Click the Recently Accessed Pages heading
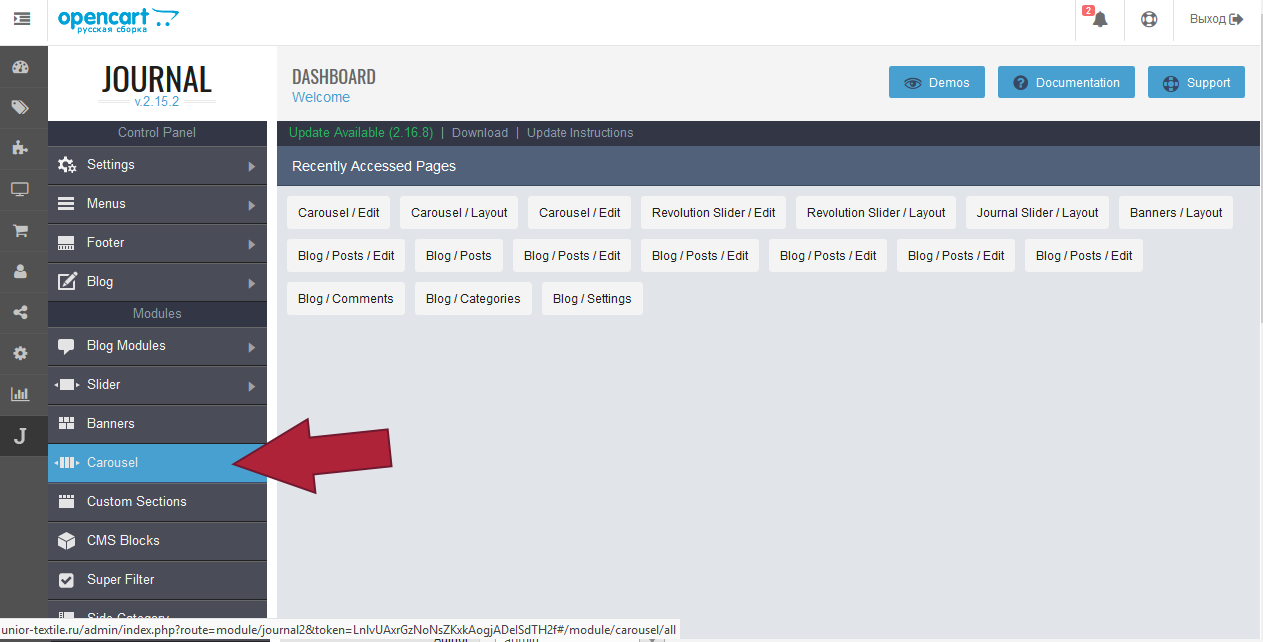This screenshot has width=1263, height=642. click(374, 167)
